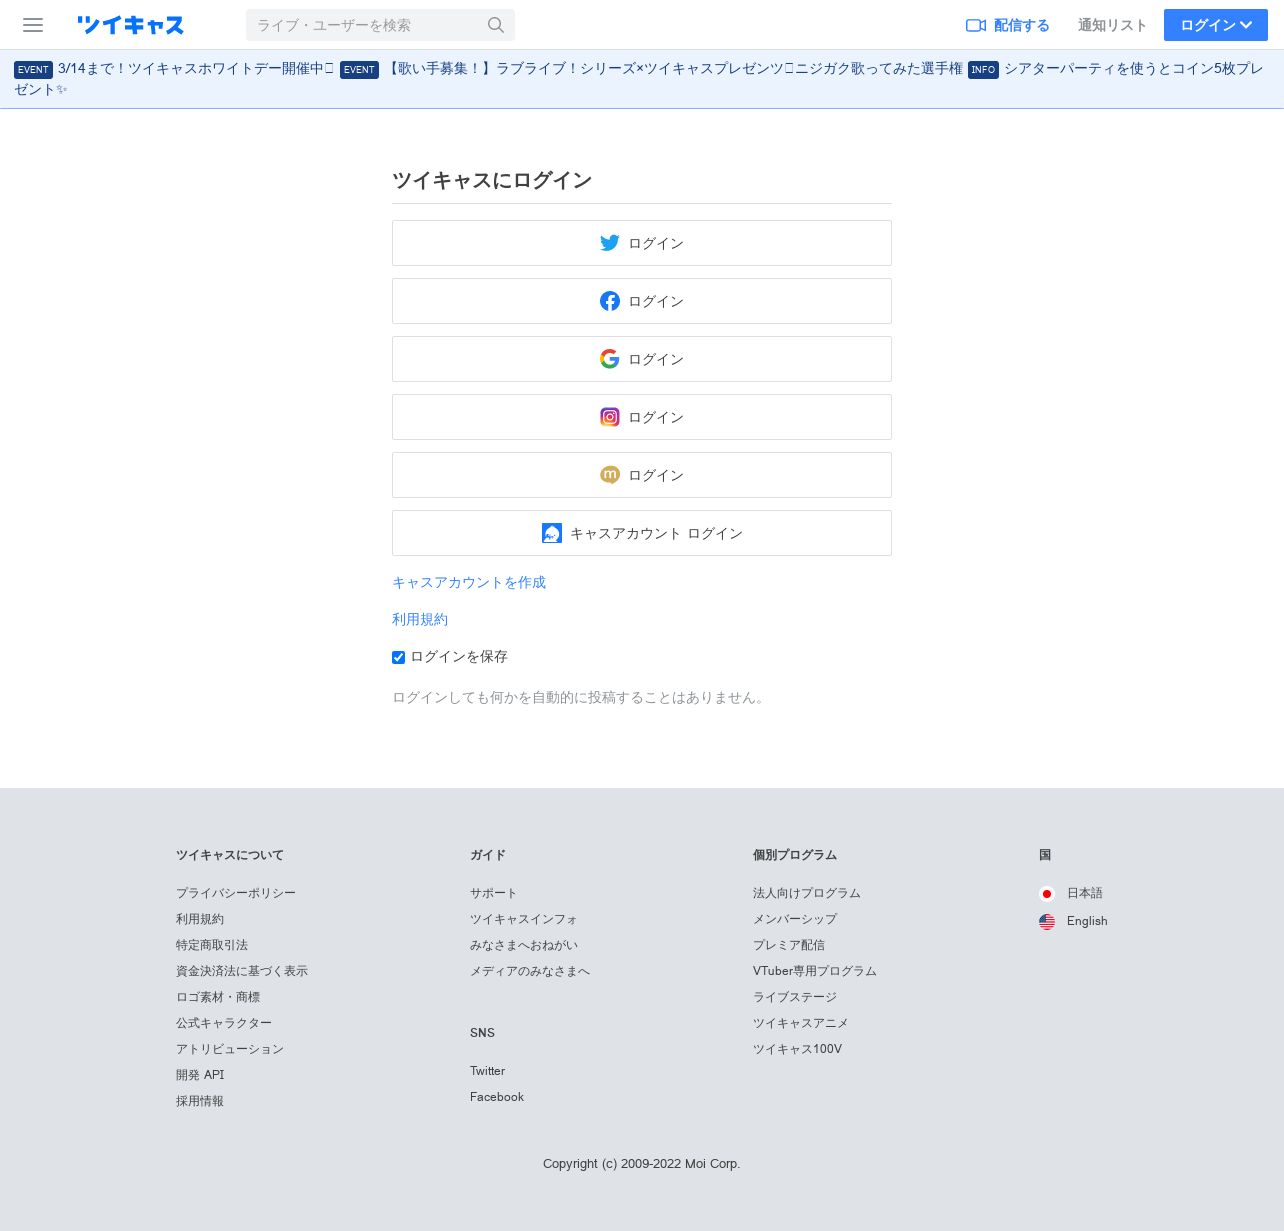Viewport: 1284px width, 1231px height.
Task: Open 通知リスト in the header
Action: [1112, 25]
